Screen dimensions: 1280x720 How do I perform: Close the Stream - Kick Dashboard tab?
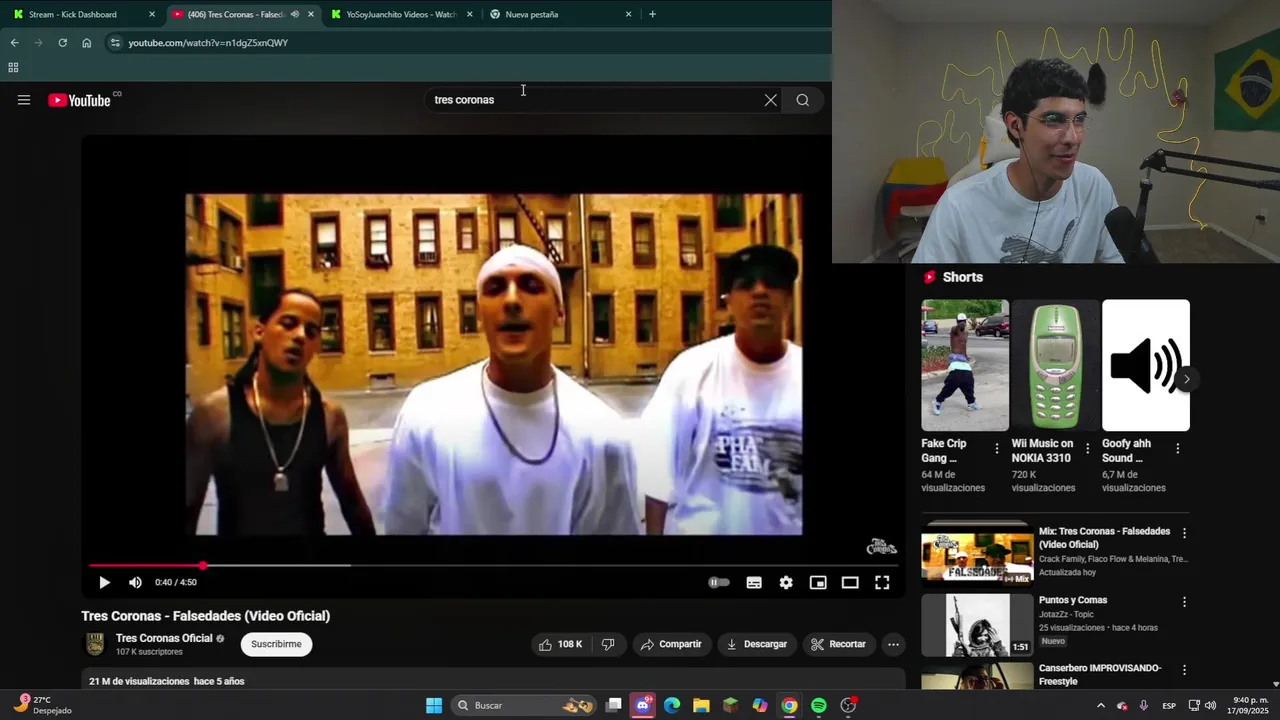[152, 14]
